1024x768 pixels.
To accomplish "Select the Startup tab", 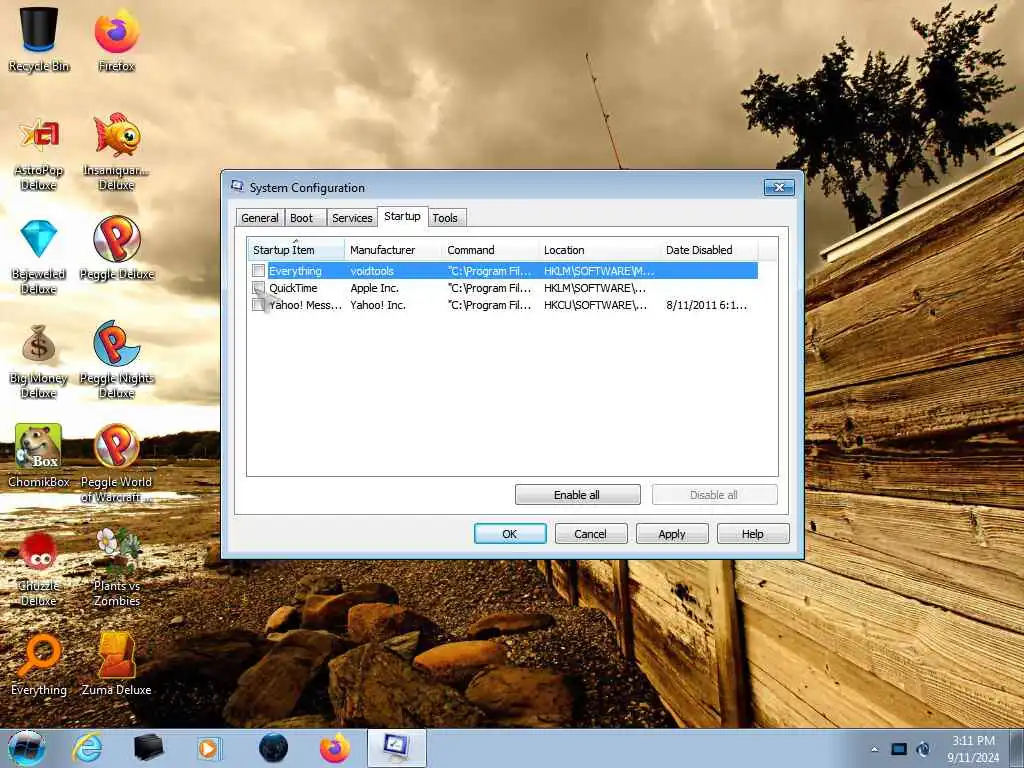I will tap(402, 216).
